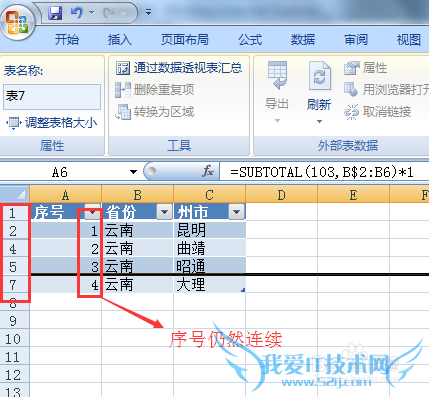Screen dimensions: 429x397
Task: Select column A header
Action: [65, 194]
